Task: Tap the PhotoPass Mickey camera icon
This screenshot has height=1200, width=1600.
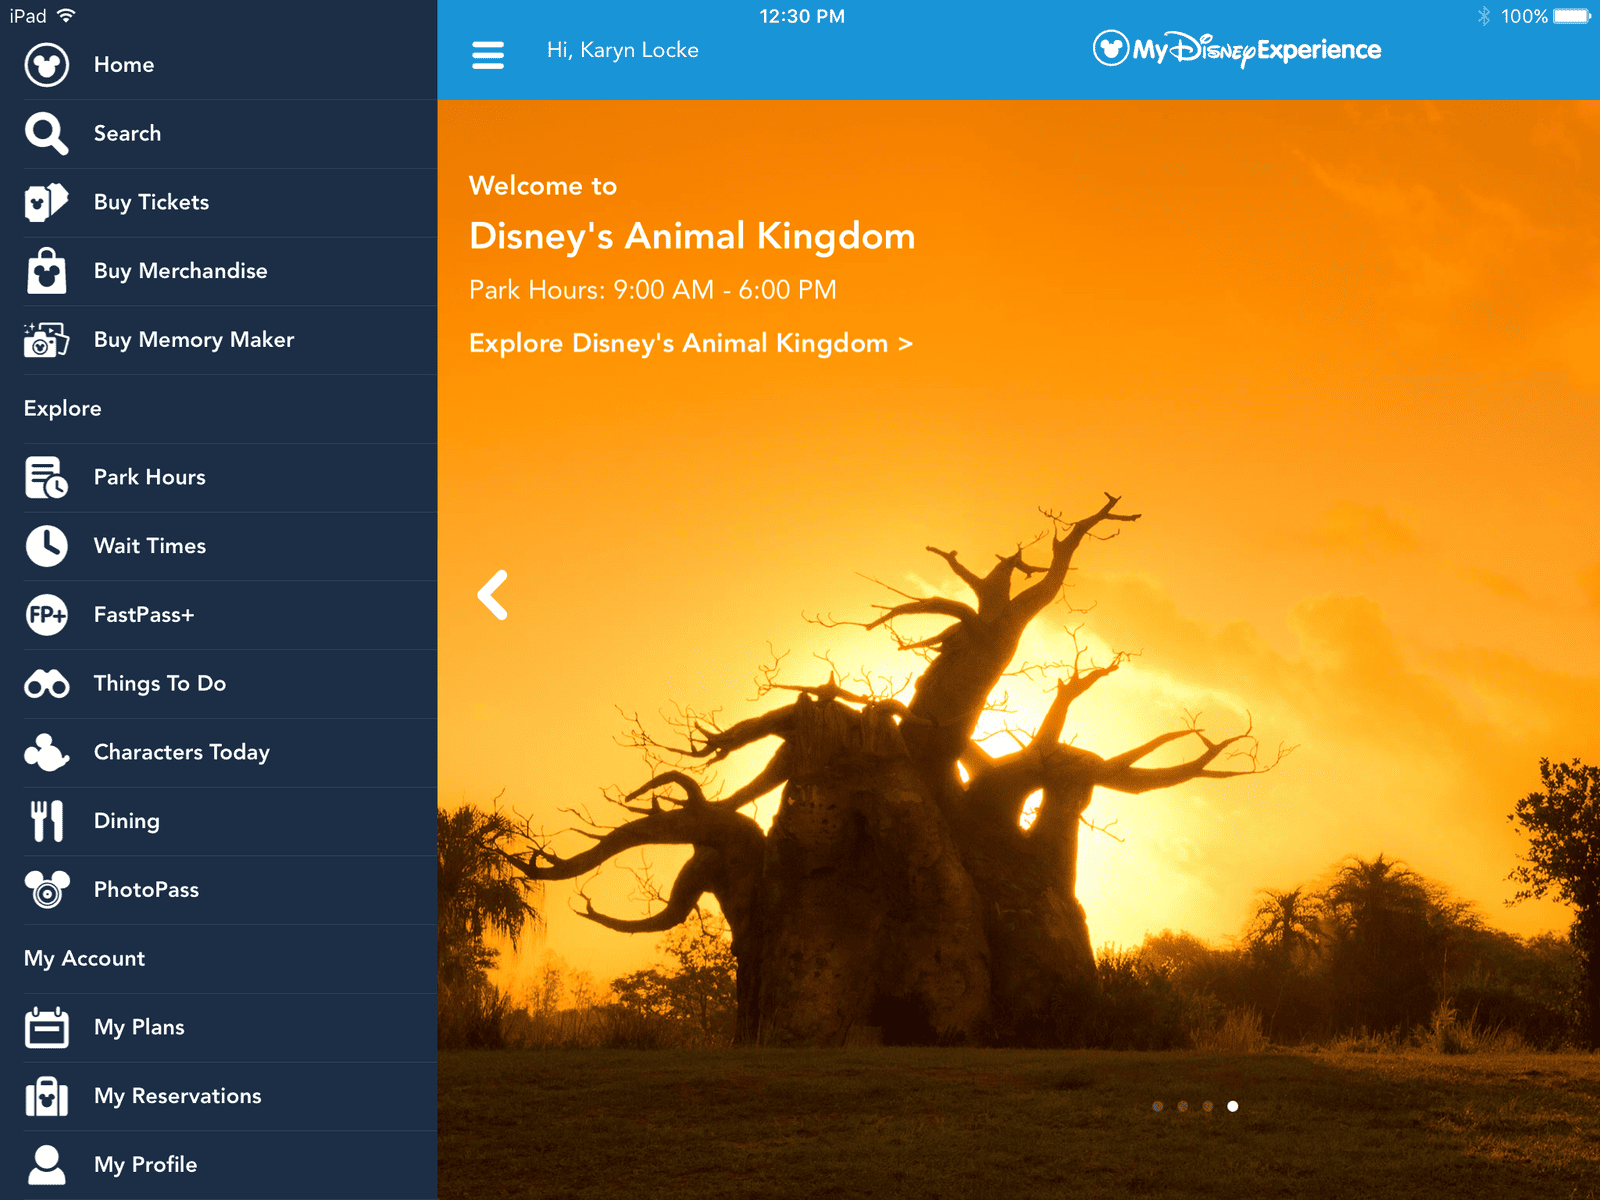Action: (x=46, y=890)
